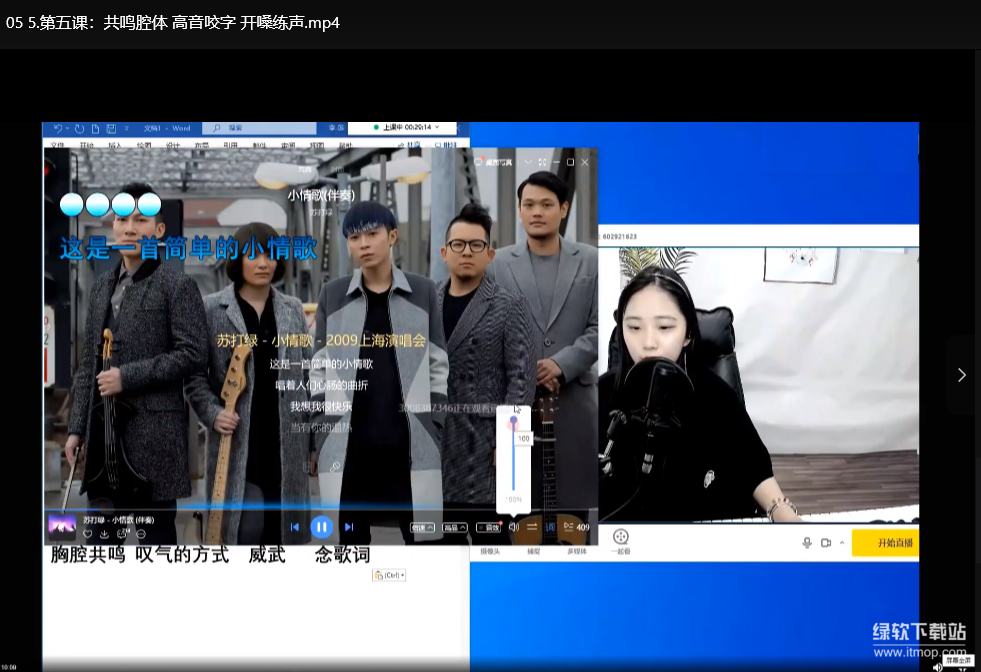981x672 pixels.
Task: Open the playlist queue showing 409
Action: 576,527
